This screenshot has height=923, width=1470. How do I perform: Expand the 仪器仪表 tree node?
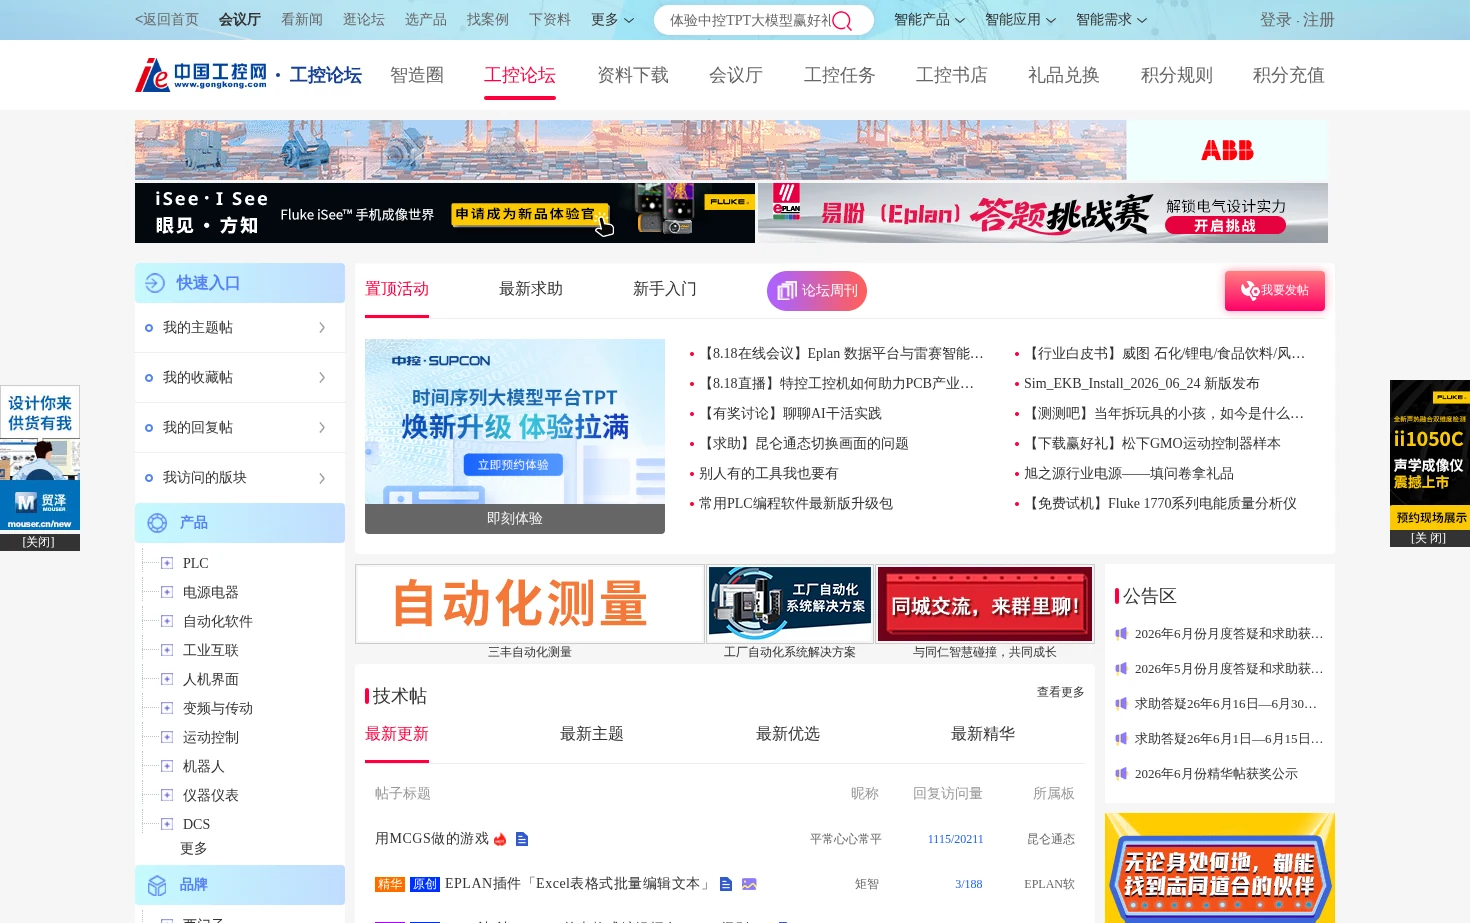coord(167,795)
